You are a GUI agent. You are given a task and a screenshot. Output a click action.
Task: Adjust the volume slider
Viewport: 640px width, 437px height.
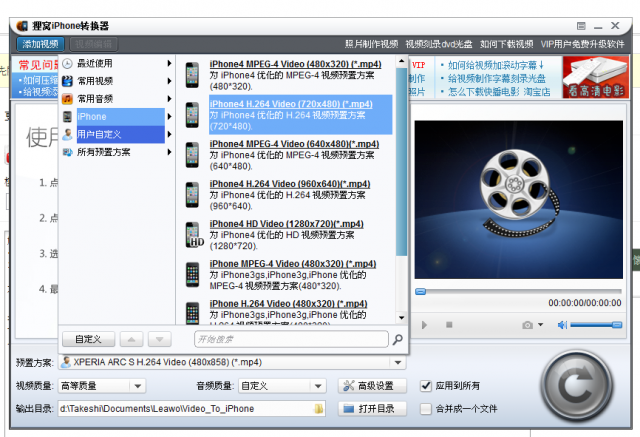point(596,325)
